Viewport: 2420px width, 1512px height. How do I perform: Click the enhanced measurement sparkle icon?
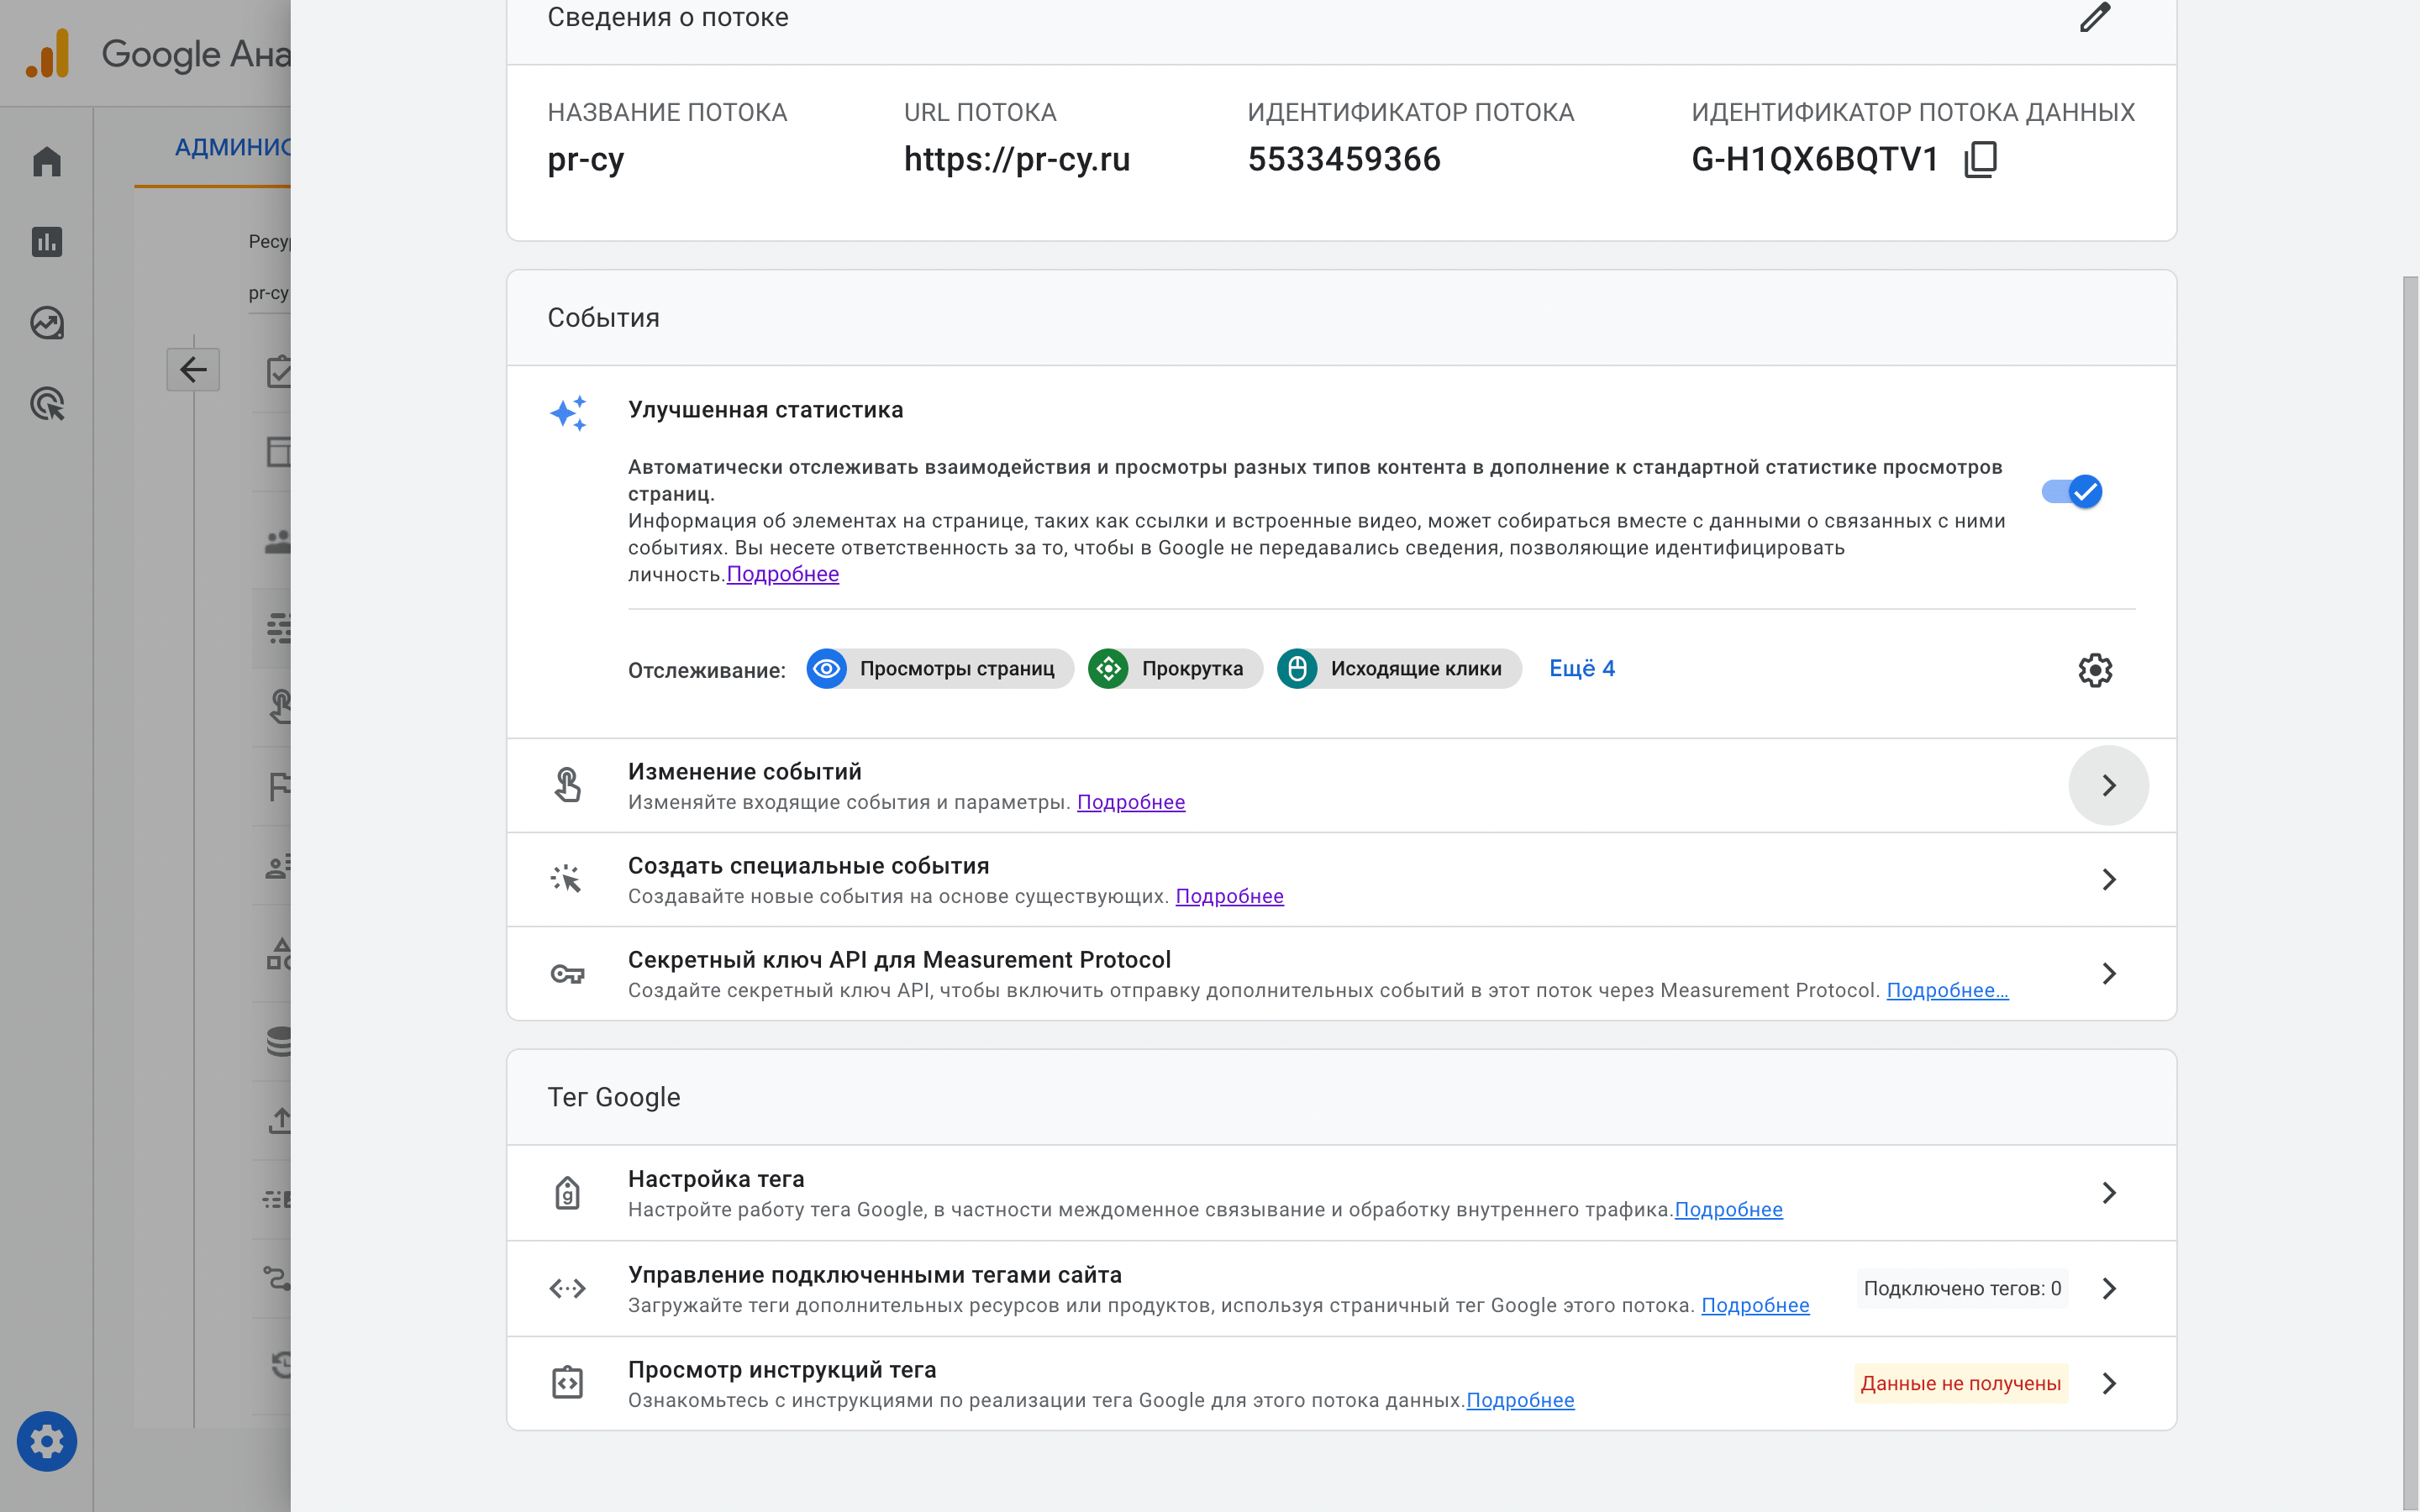pyautogui.click(x=568, y=413)
